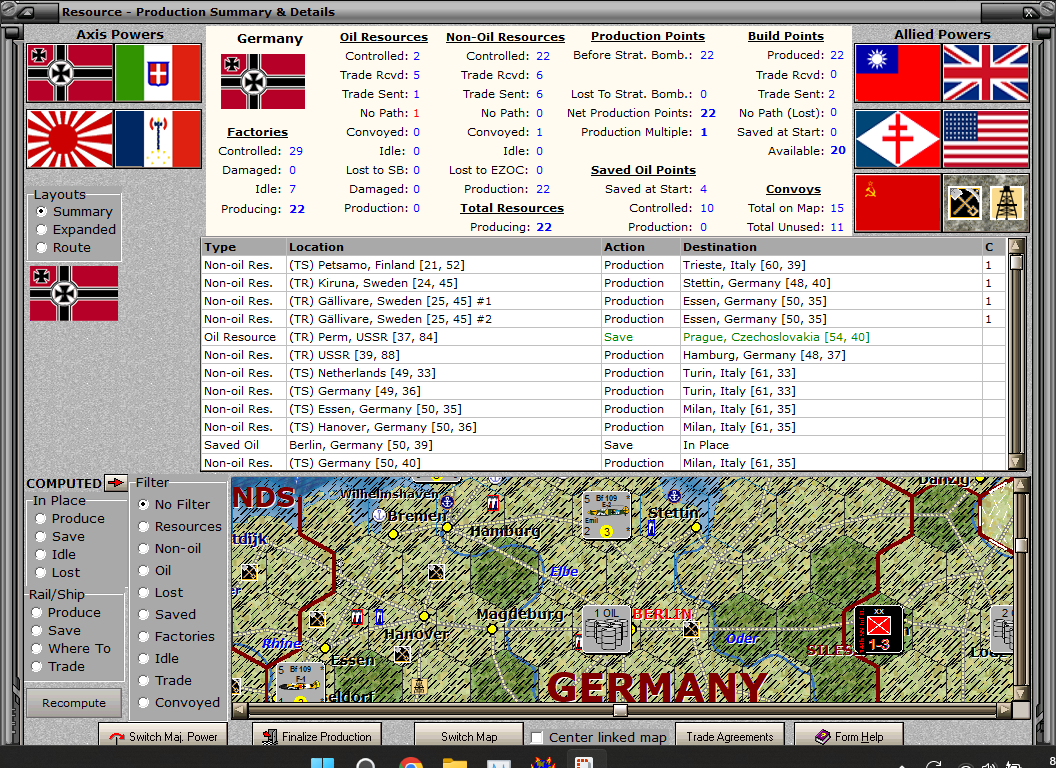Screen dimensions: 1056x768
Task: Select the United States flag
Action: 986,139
